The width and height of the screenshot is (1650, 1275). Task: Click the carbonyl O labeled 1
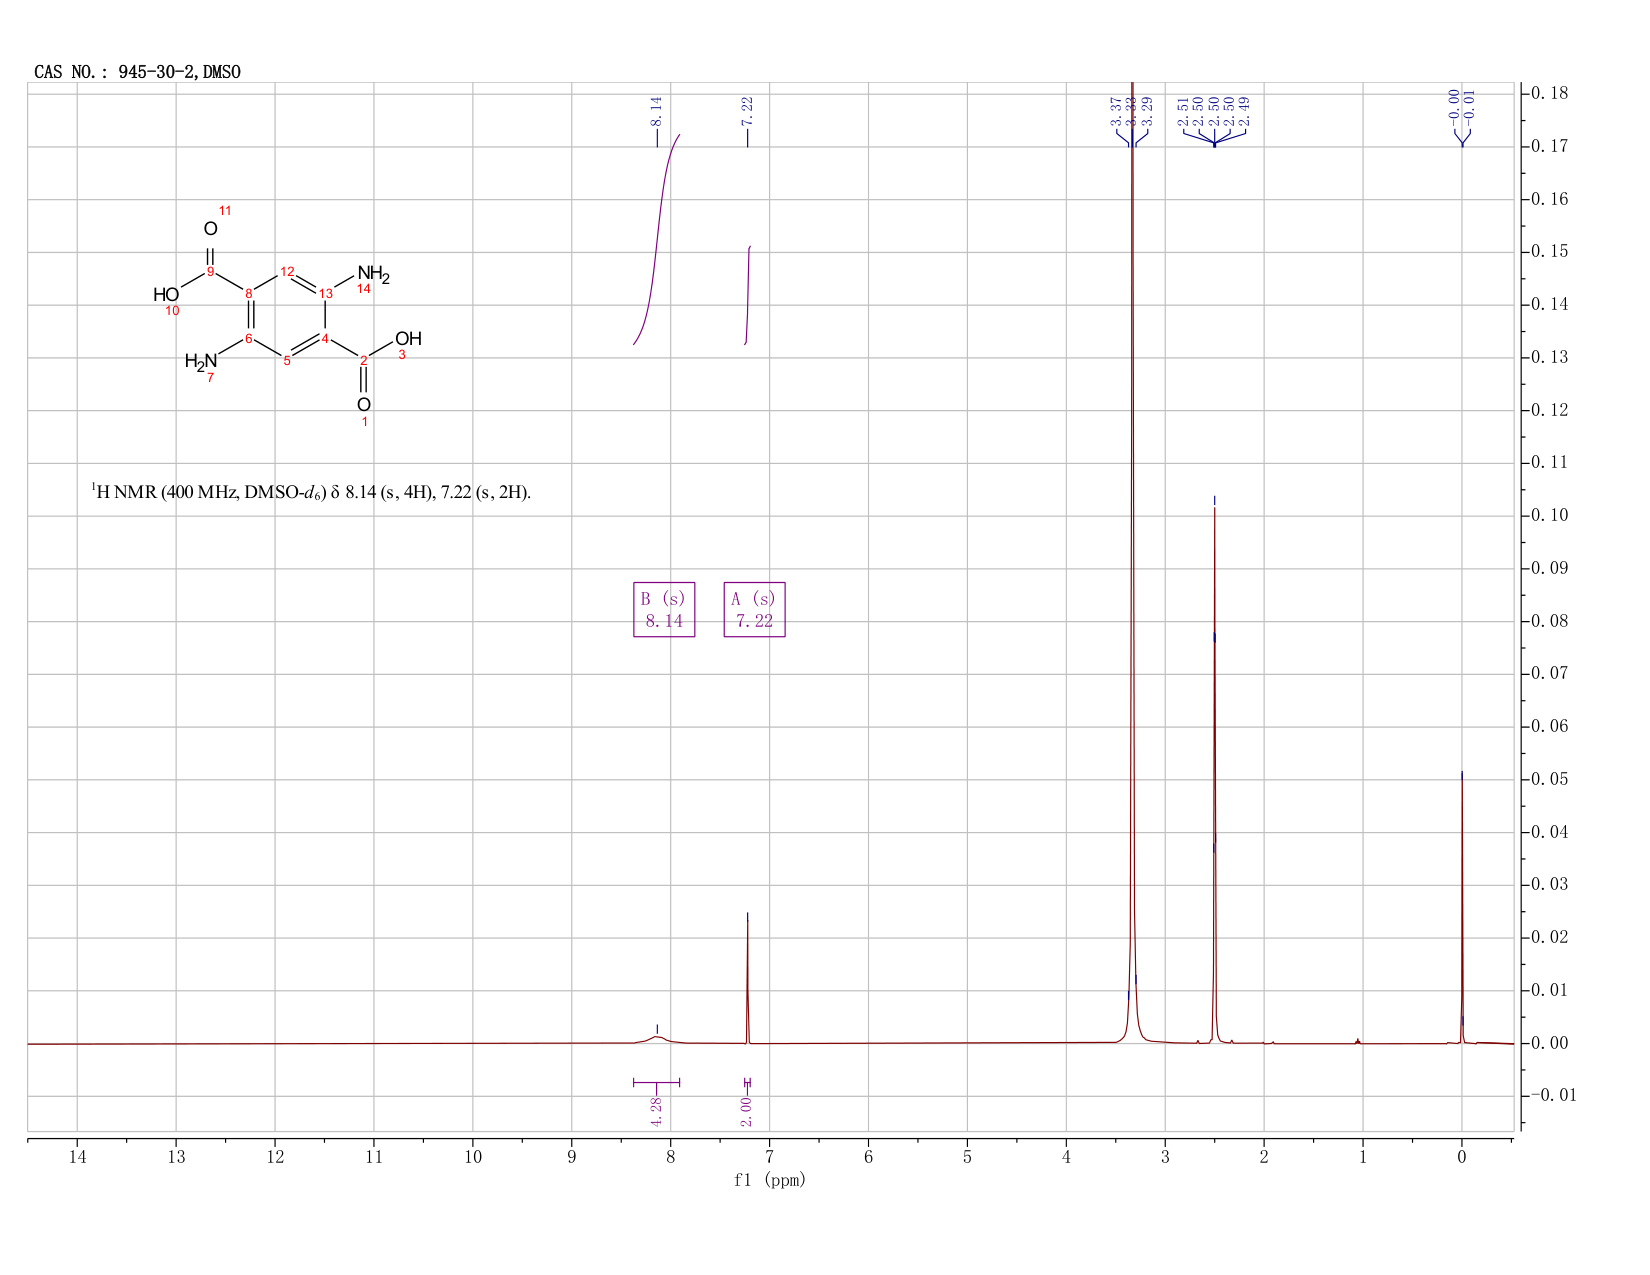click(x=364, y=405)
